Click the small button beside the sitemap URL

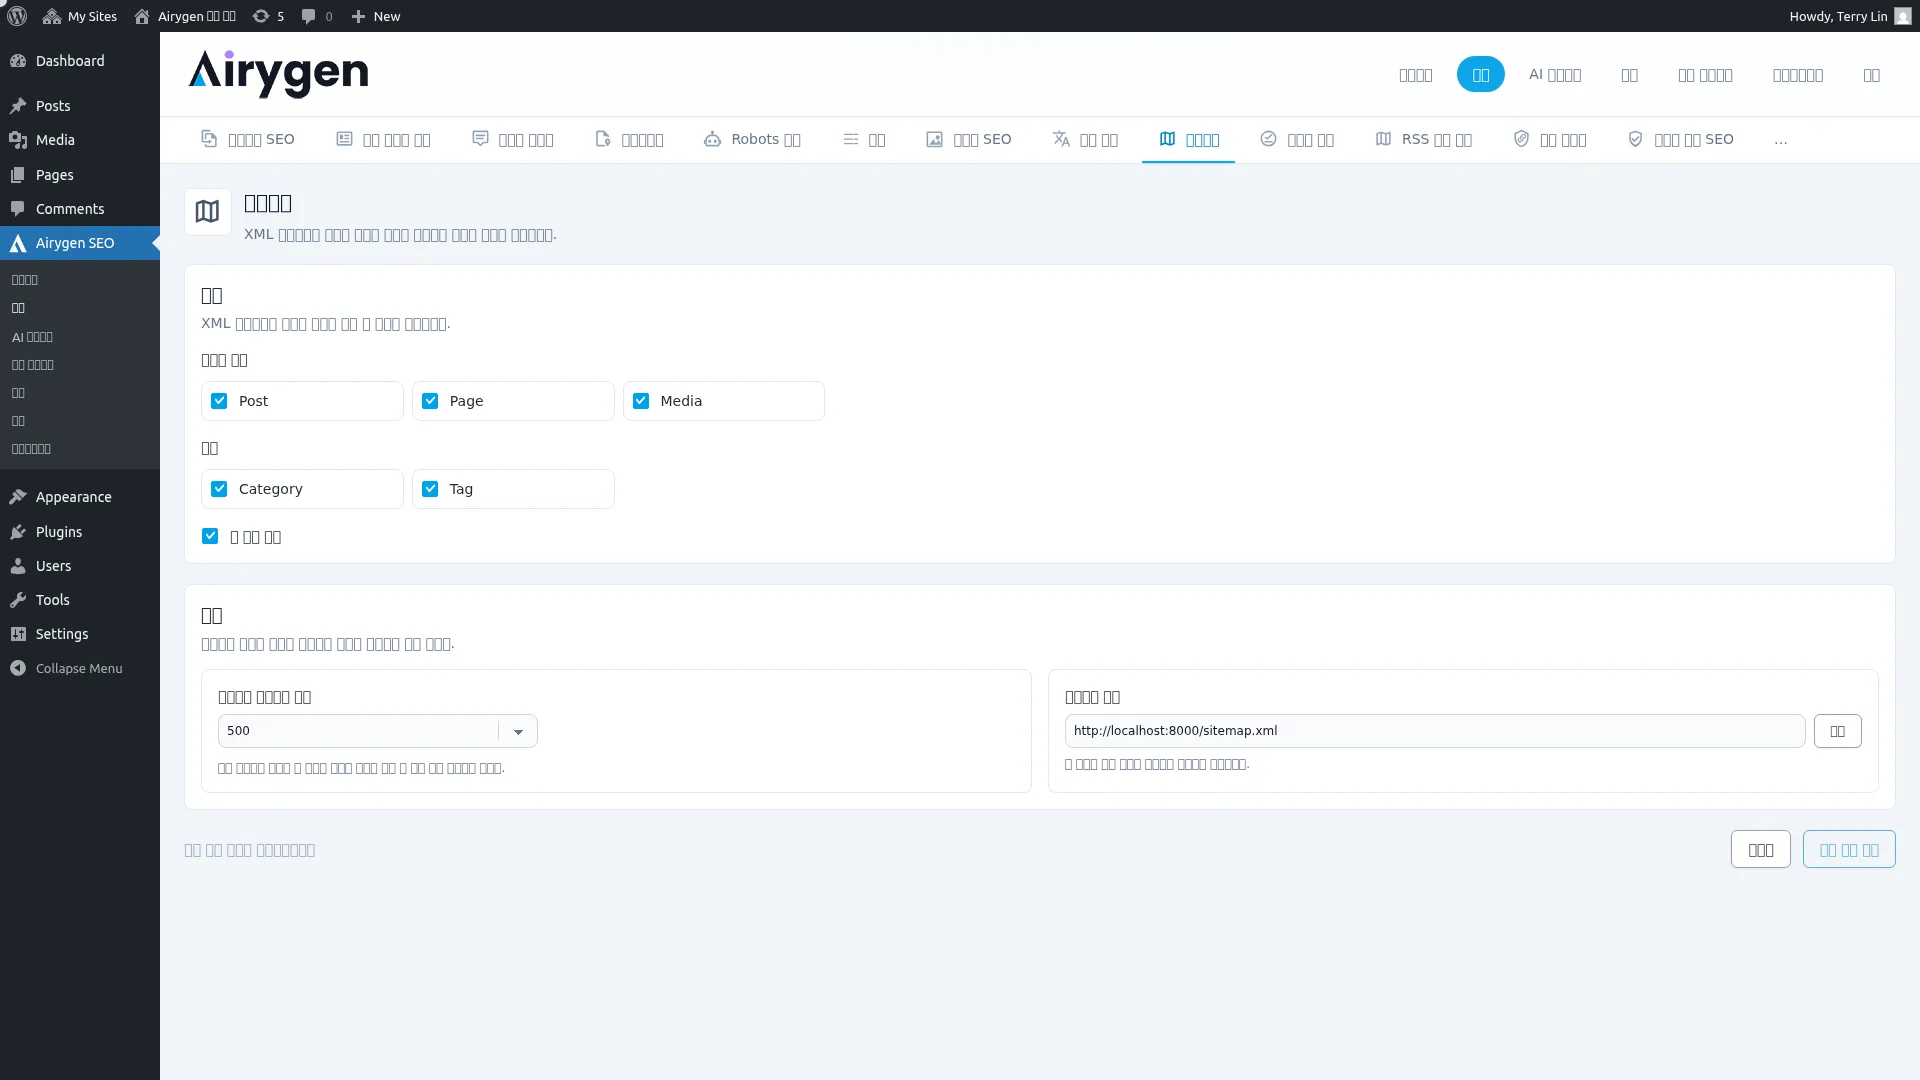point(1838,731)
